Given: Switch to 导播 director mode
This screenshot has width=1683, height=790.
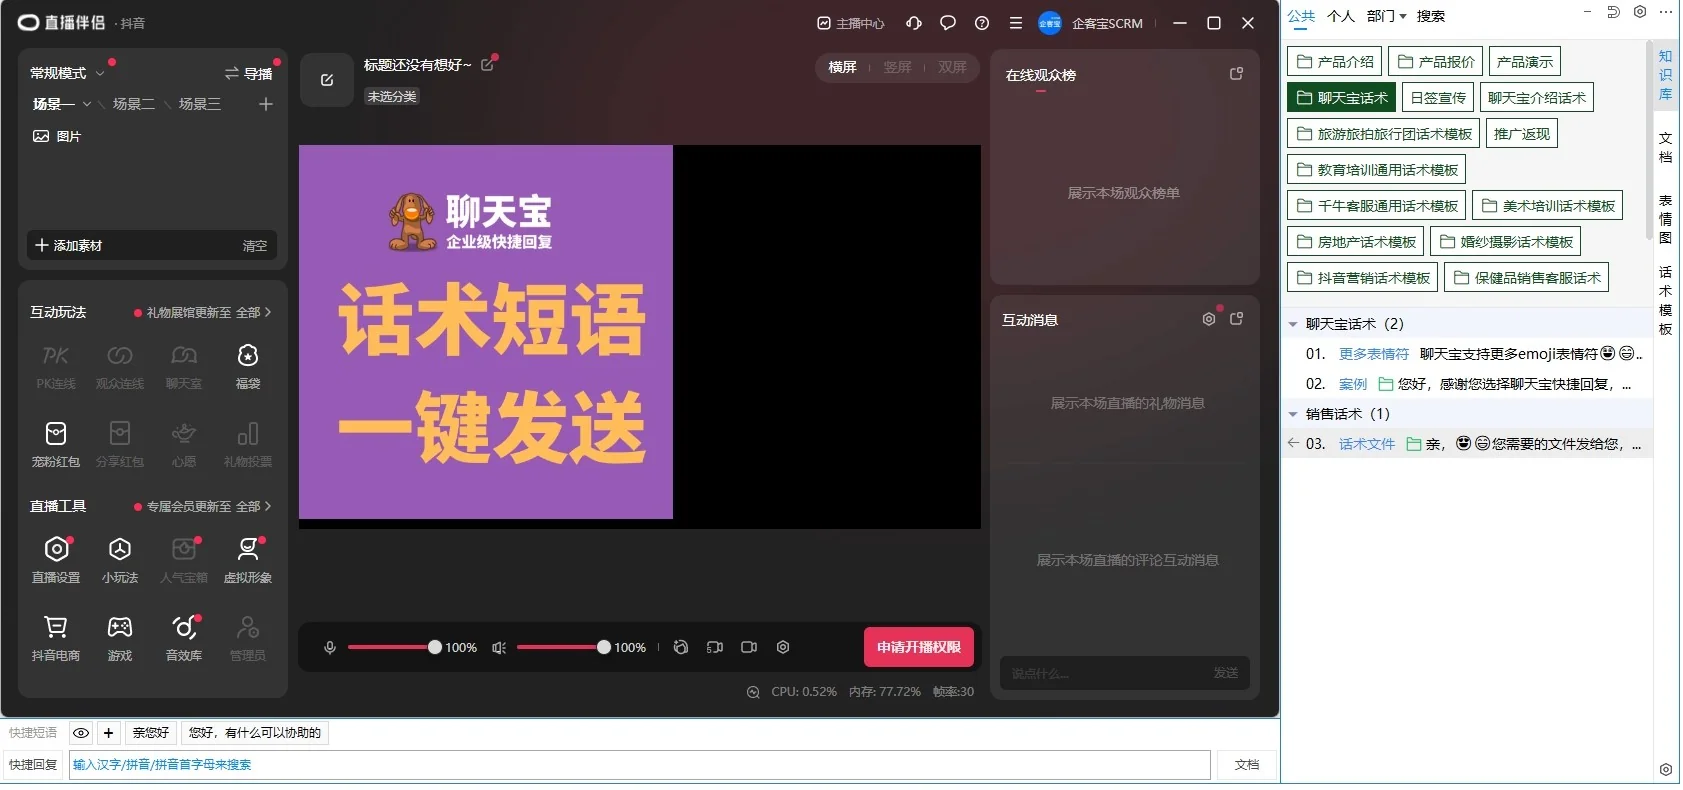Looking at the screenshot, I should (x=249, y=73).
